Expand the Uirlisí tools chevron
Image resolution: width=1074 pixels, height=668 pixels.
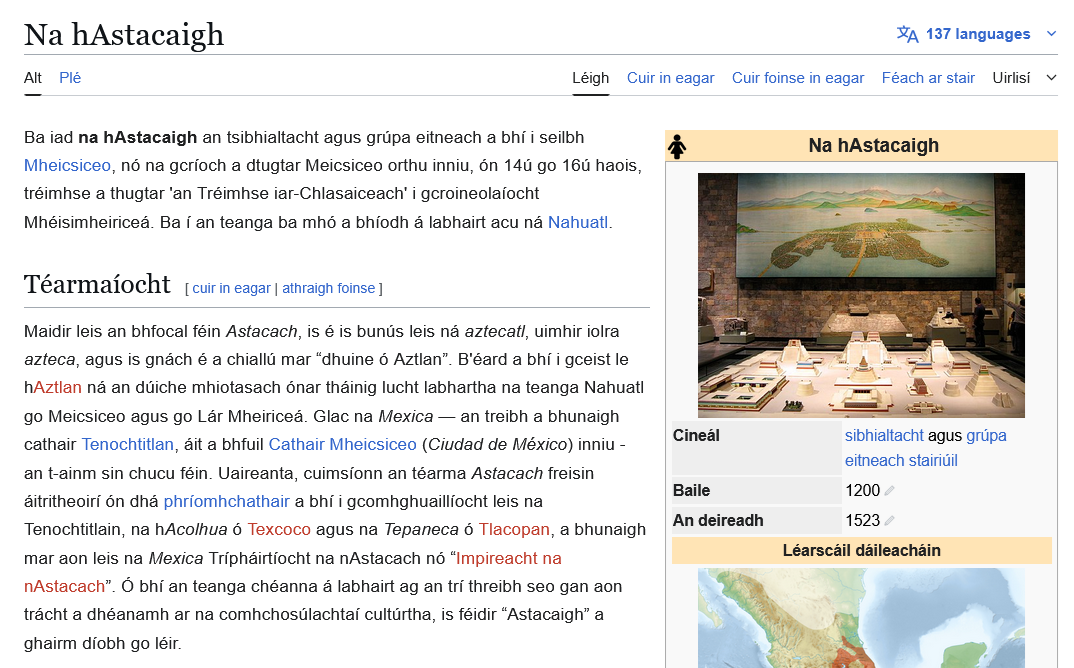[1051, 77]
